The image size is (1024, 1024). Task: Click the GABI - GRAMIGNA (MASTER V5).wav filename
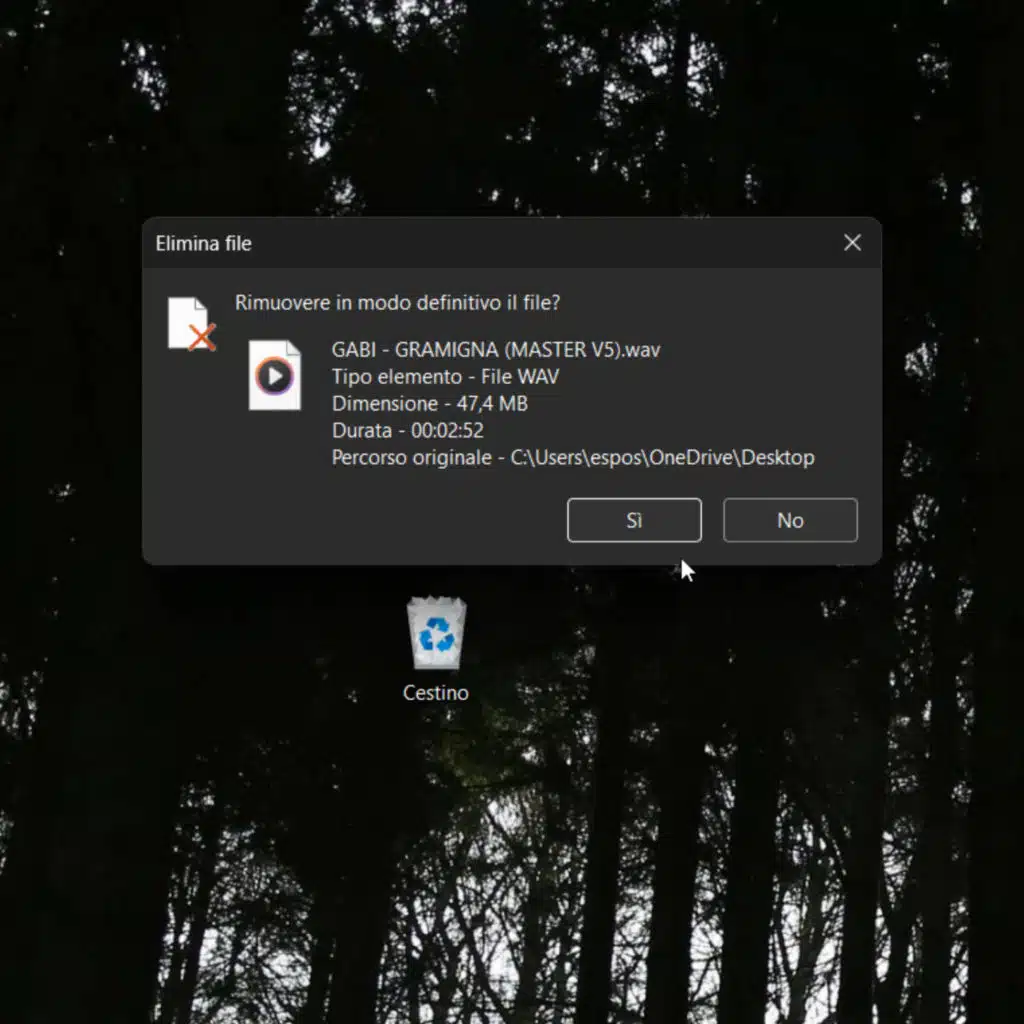click(496, 350)
